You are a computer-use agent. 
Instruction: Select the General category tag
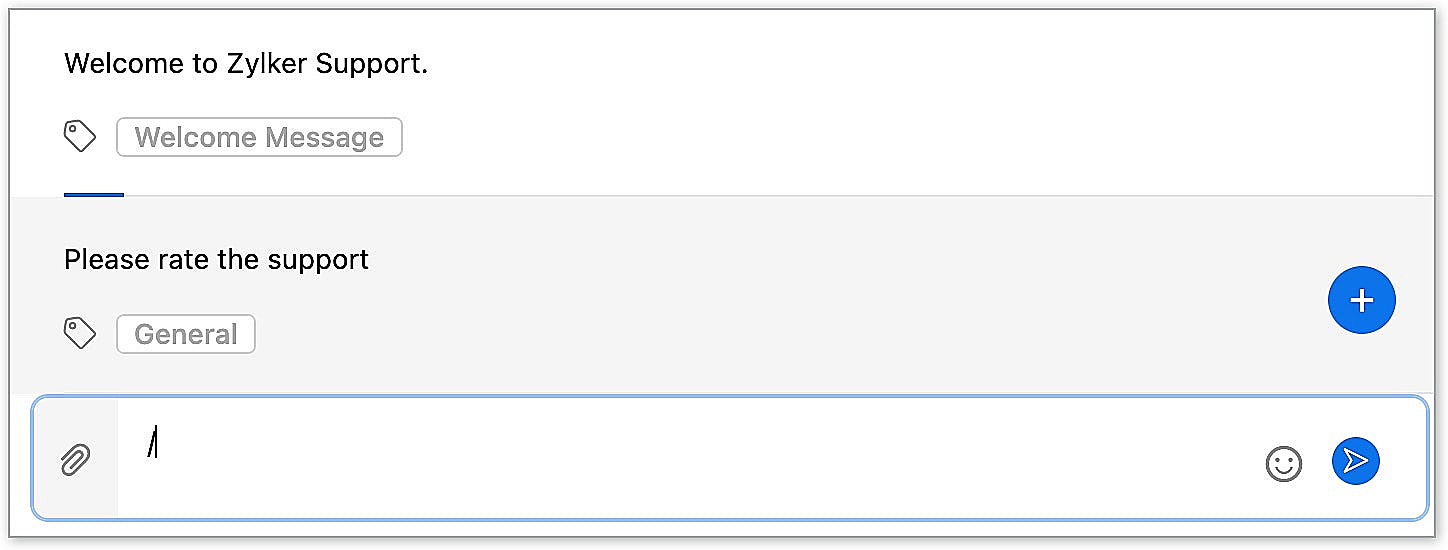pyautogui.click(x=186, y=334)
